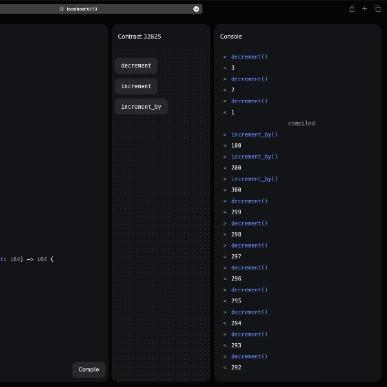The width and height of the screenshot is (387, 387).
Task: Select console result value 300
Action: 236,190
